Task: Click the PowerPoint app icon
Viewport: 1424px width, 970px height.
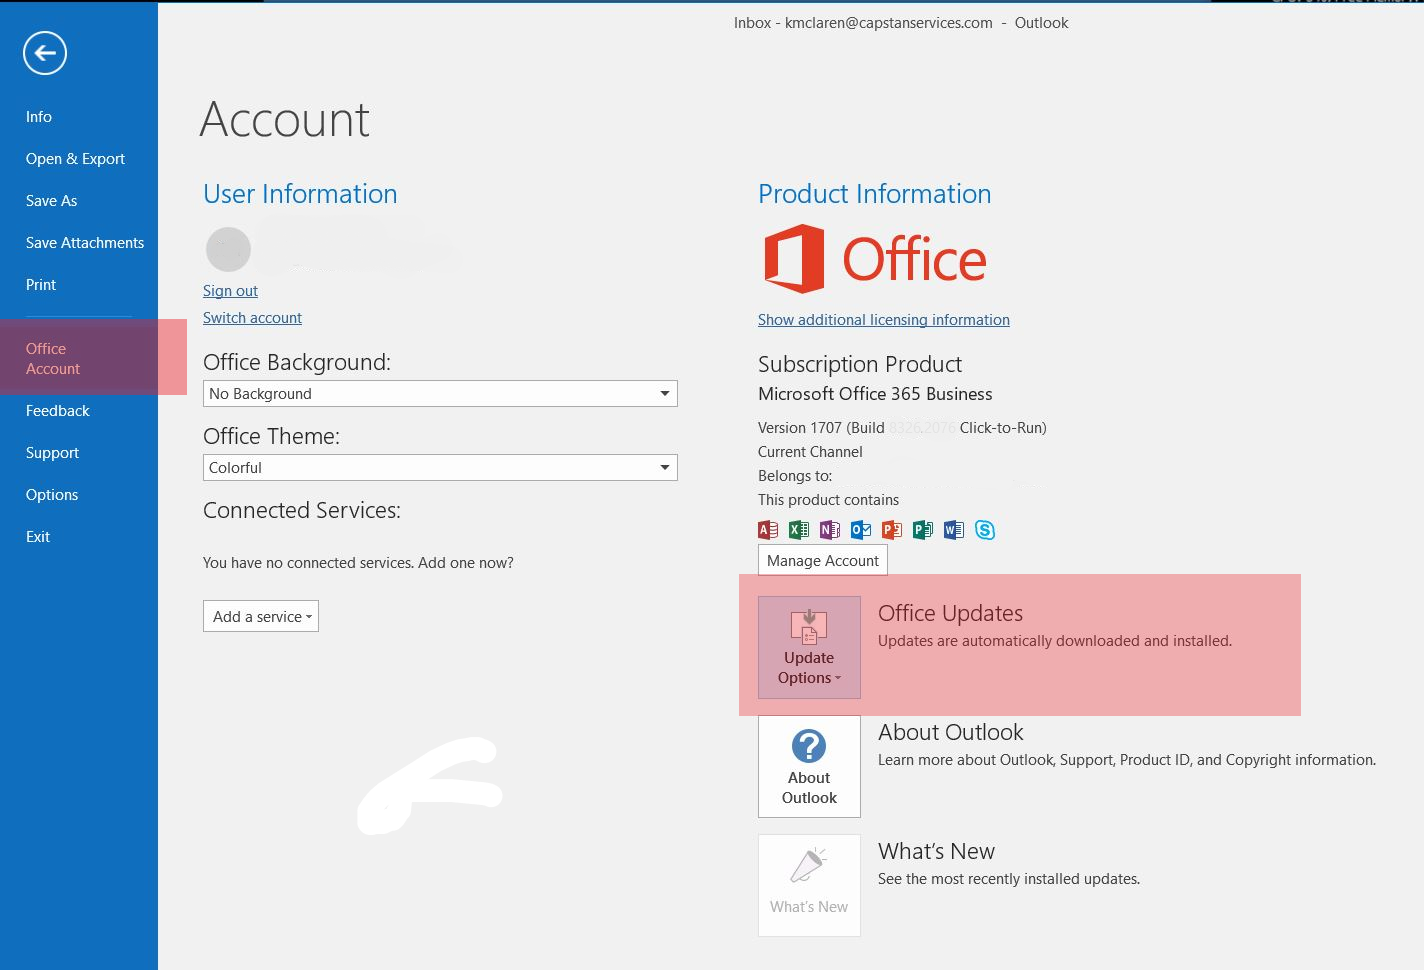Action: (x=892, y=530)
